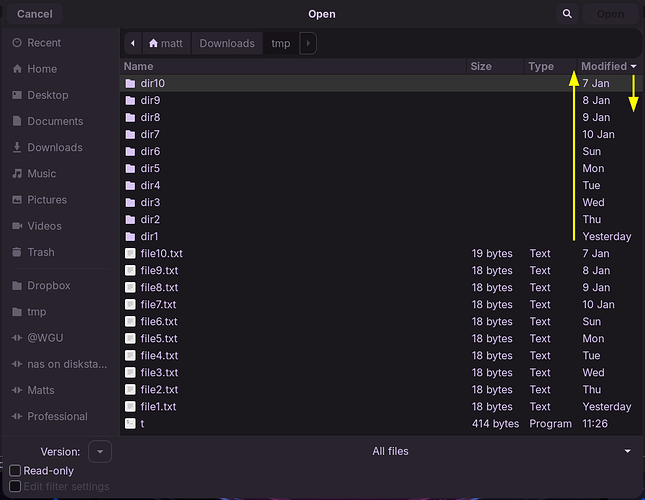Sort by the Name column header
The image size is (645, 500).
[x=138, y=66]
